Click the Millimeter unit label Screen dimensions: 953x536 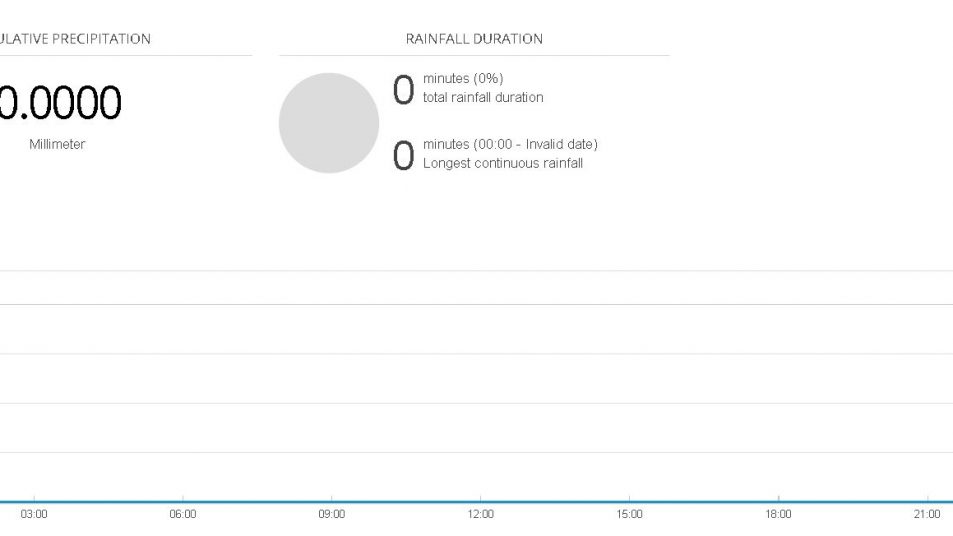click(x=57, y=144)
